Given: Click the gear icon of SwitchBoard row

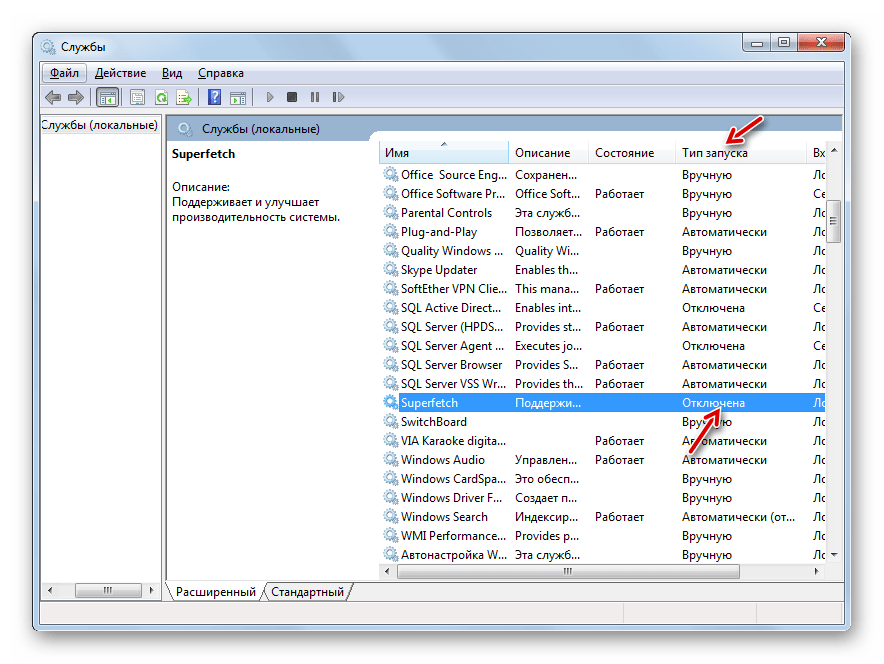Looking at the screenshot, I should [x=391, y=421].
